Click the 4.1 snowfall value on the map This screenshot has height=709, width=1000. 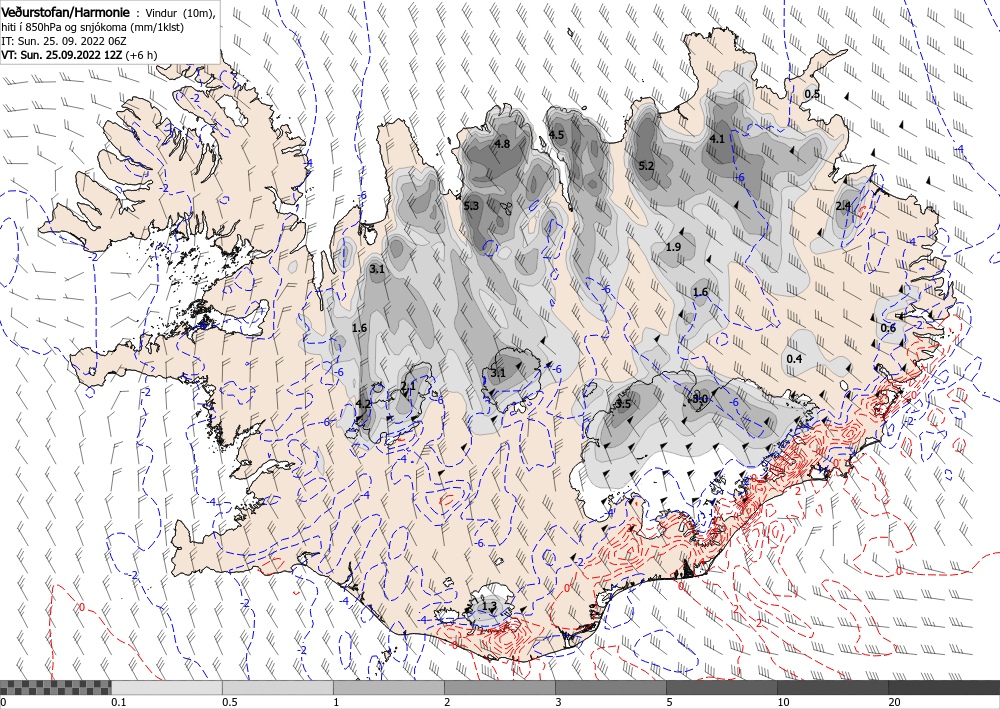(717, 139)
